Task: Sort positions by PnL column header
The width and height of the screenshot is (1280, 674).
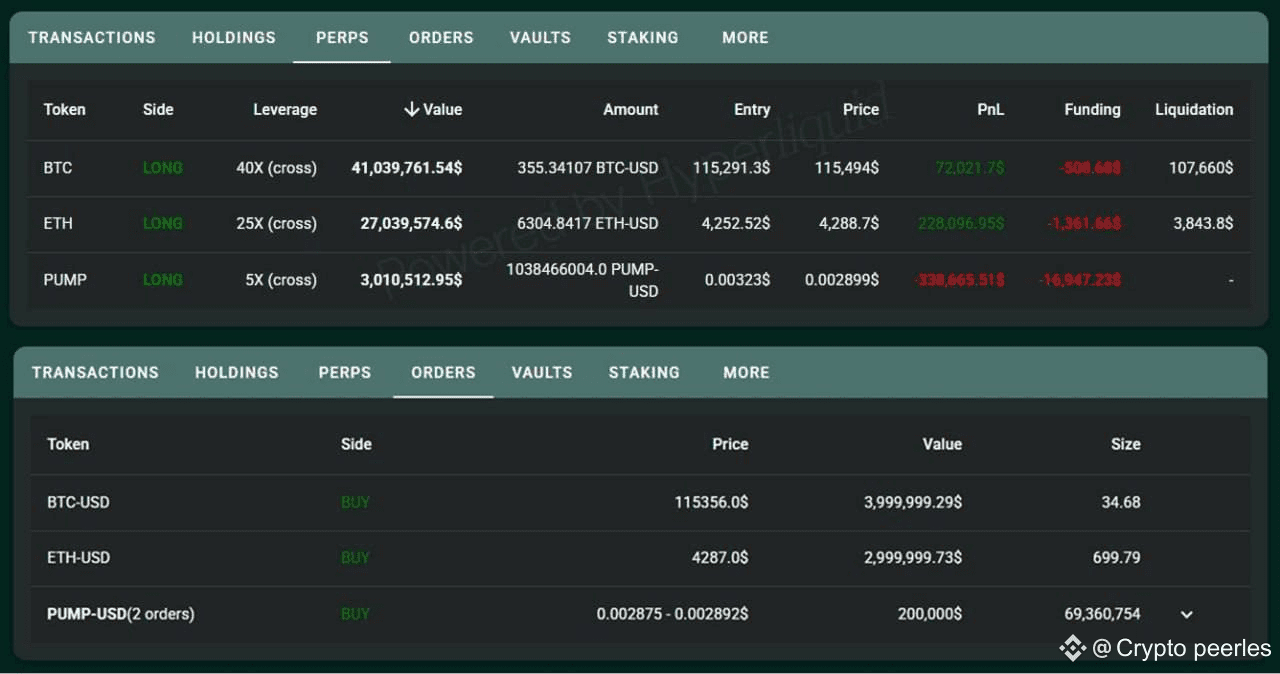Action: [990, 110]
